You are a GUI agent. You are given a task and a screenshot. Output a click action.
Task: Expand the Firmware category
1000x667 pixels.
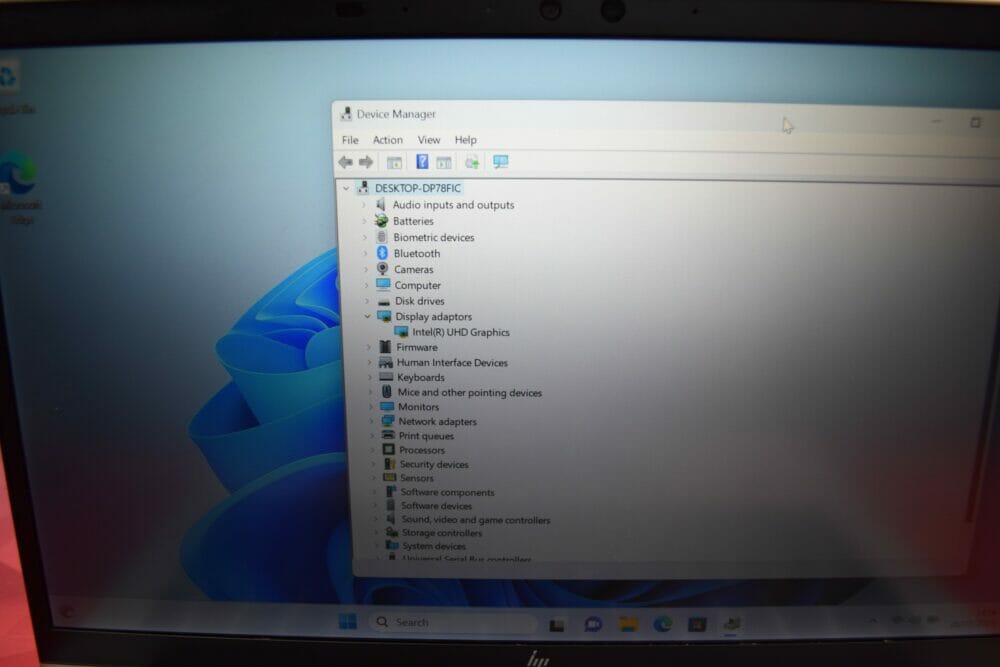[369, 347]
